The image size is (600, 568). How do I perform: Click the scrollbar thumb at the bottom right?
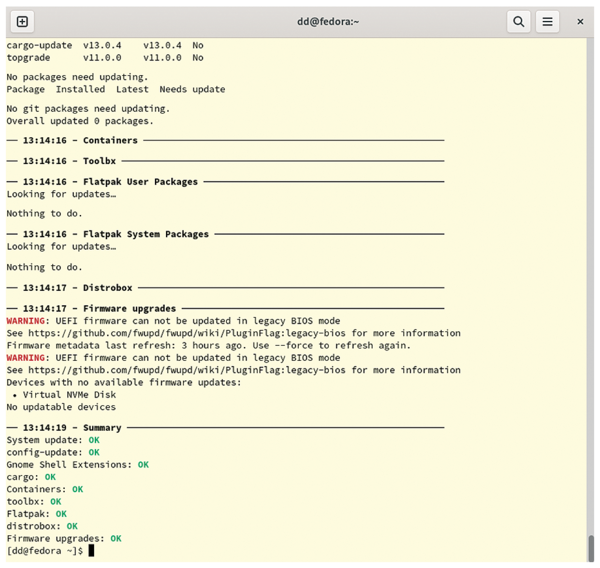point(590,548)
